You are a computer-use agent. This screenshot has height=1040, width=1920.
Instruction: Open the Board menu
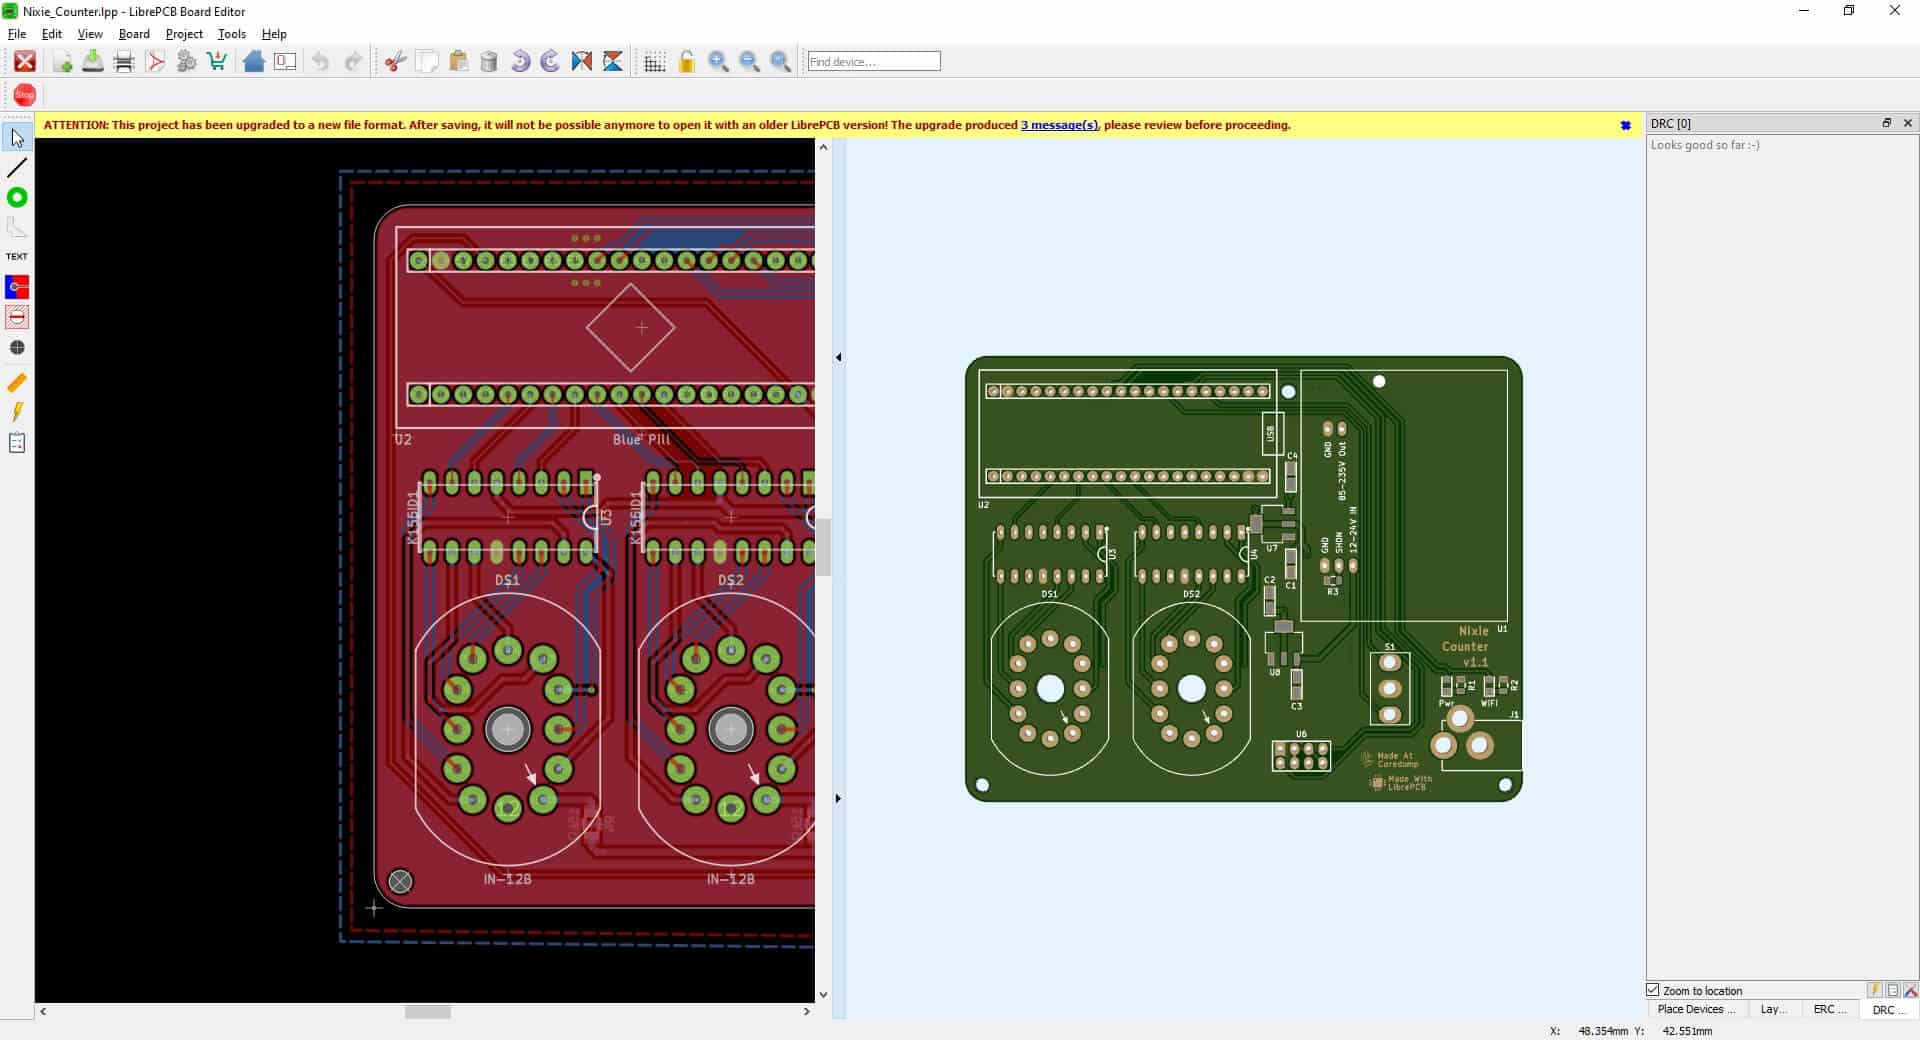tap(134, 33)
